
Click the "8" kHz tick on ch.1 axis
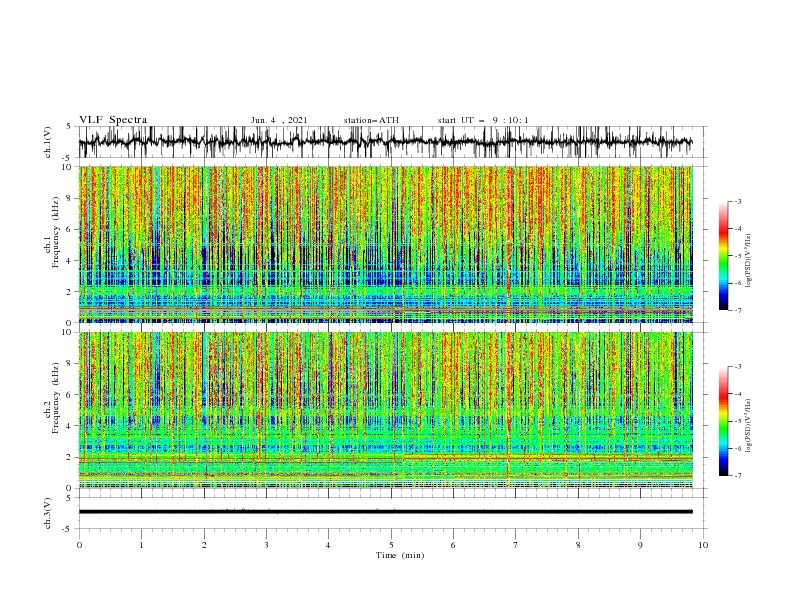point(70,198)
